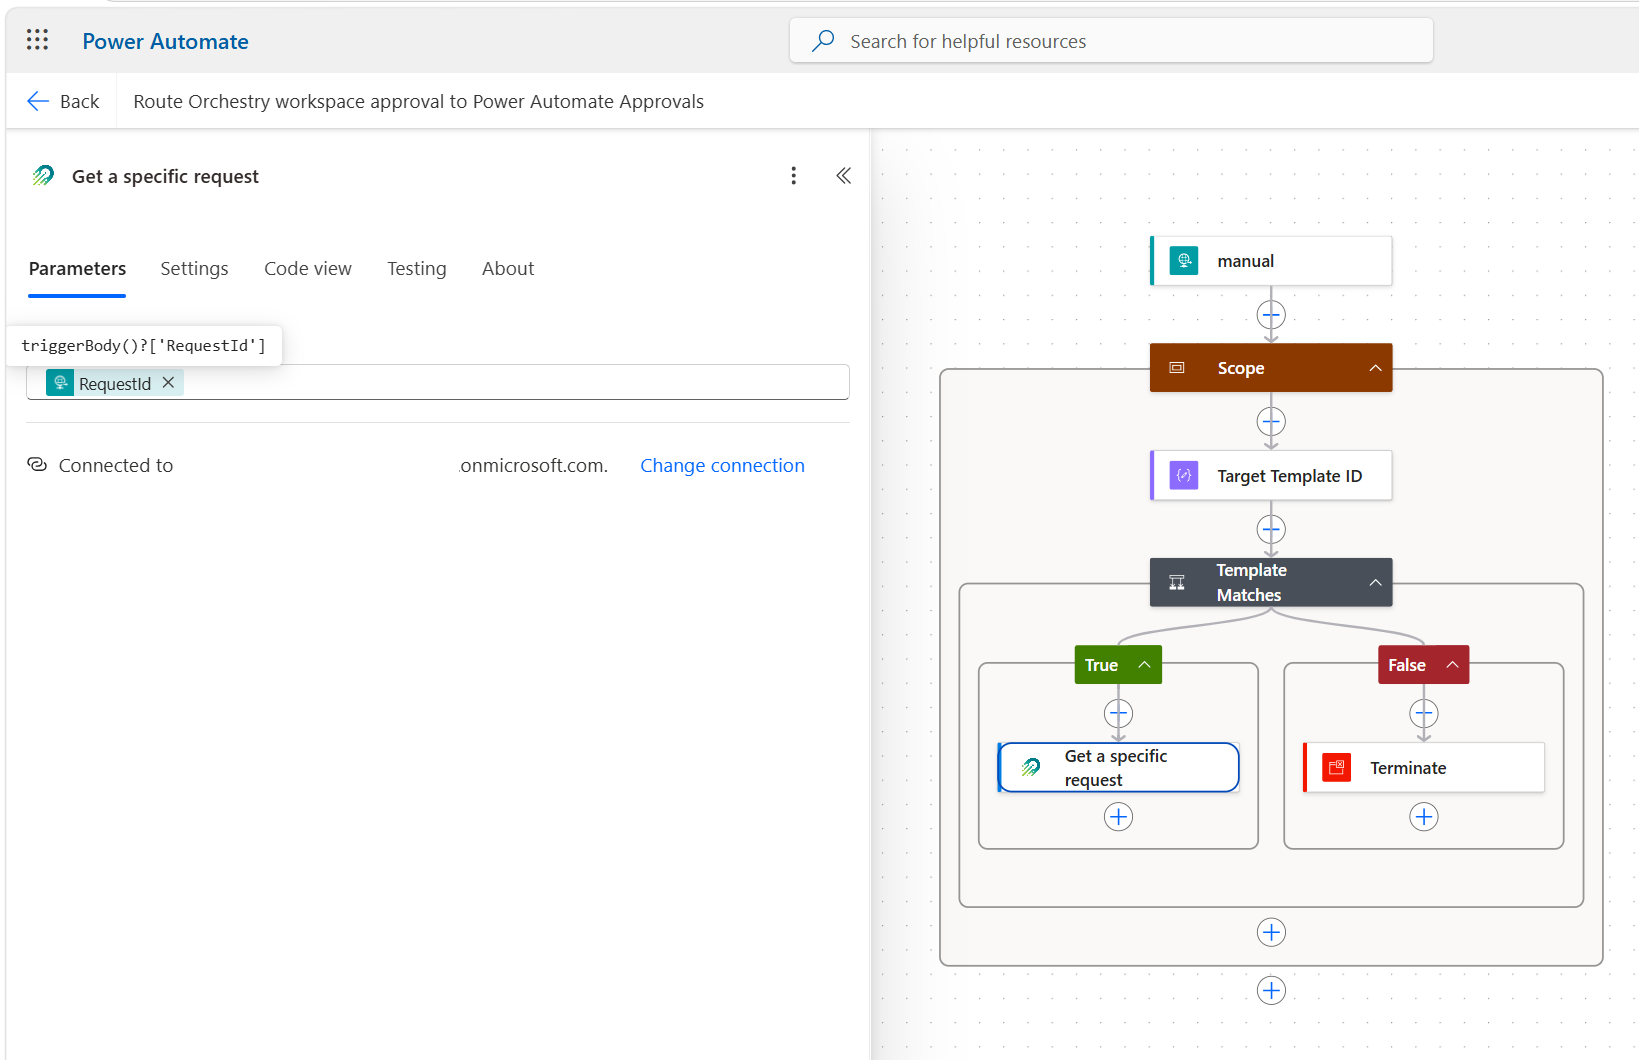Add an action below manual trigger
The height and width of the screenshot is (1060, 1639).
tap(1271, 315)
